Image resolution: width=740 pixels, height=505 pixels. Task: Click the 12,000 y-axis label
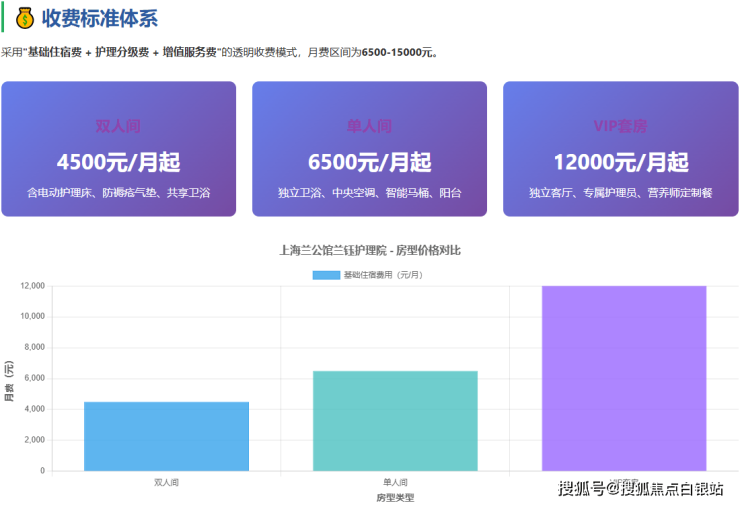(33, 286)
